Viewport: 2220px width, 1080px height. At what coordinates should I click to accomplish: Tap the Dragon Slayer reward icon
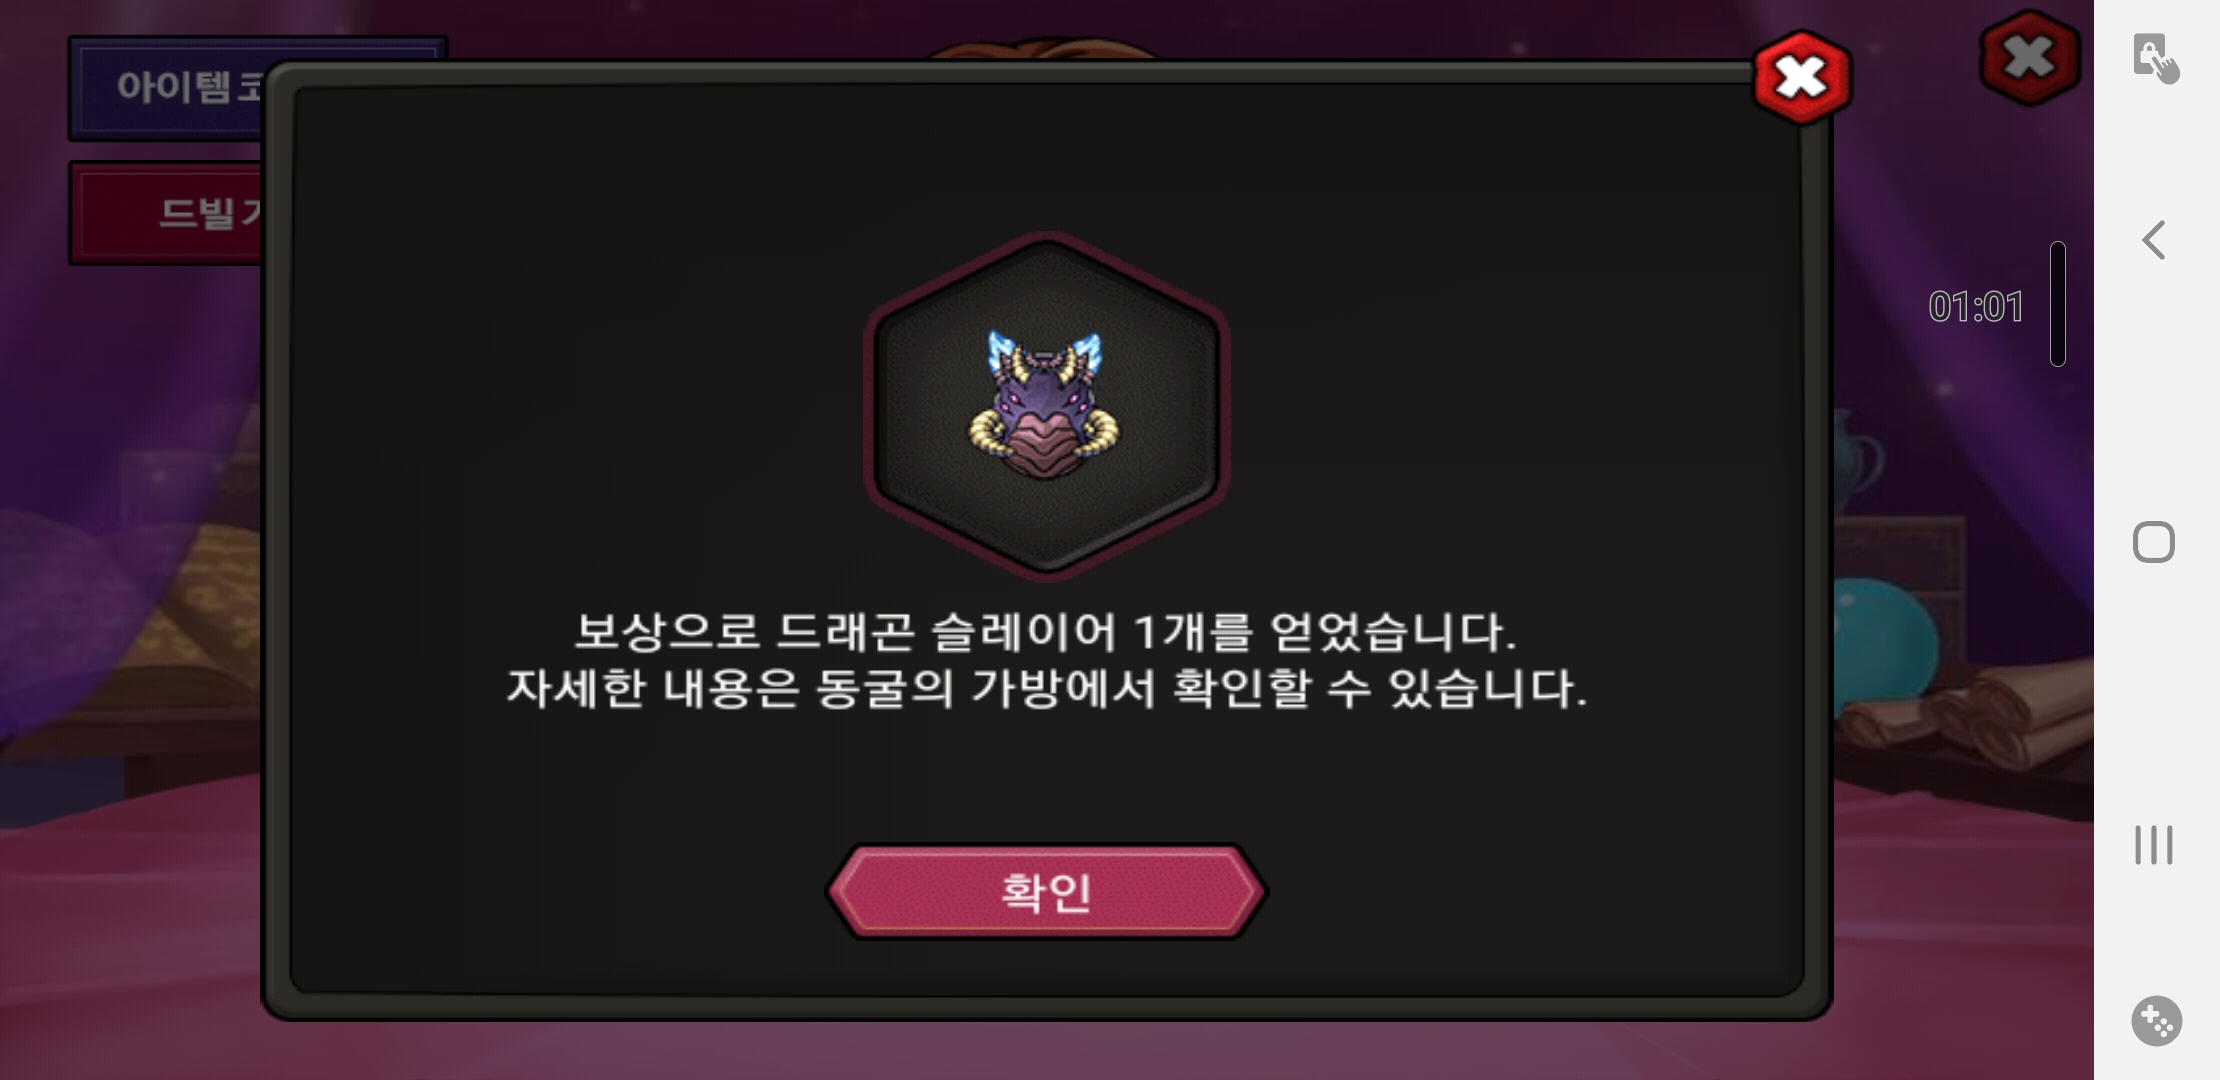pyautogui.click(x=1046, y=406)
